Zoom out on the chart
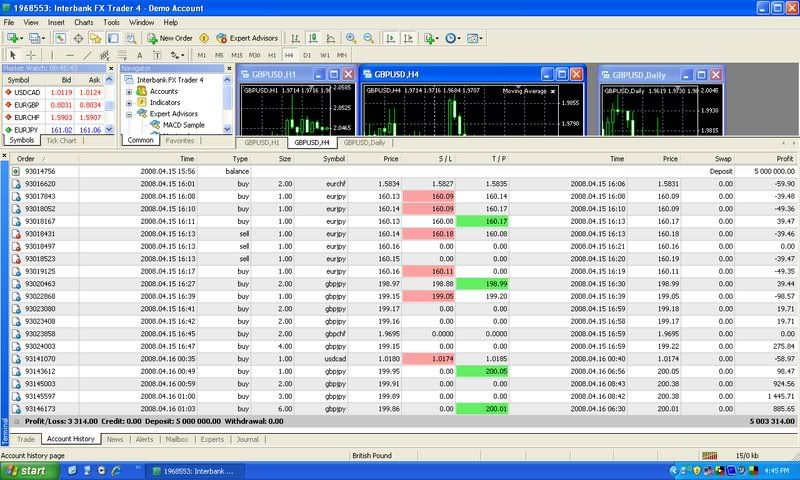This screenshot has height=480, width=800. click(367, 38)
